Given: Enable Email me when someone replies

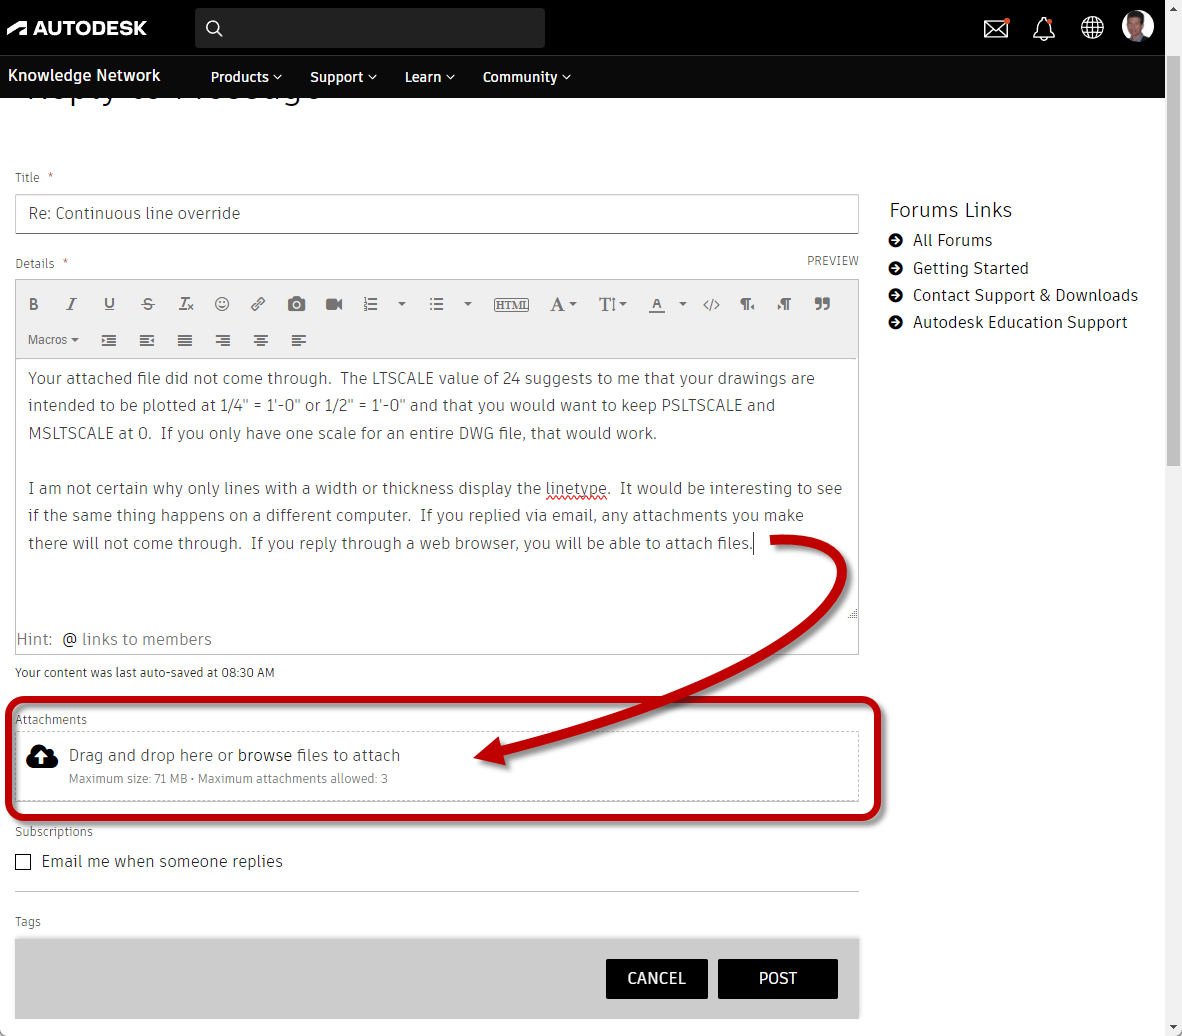Looking at the screenshot, I should point(23,862).
